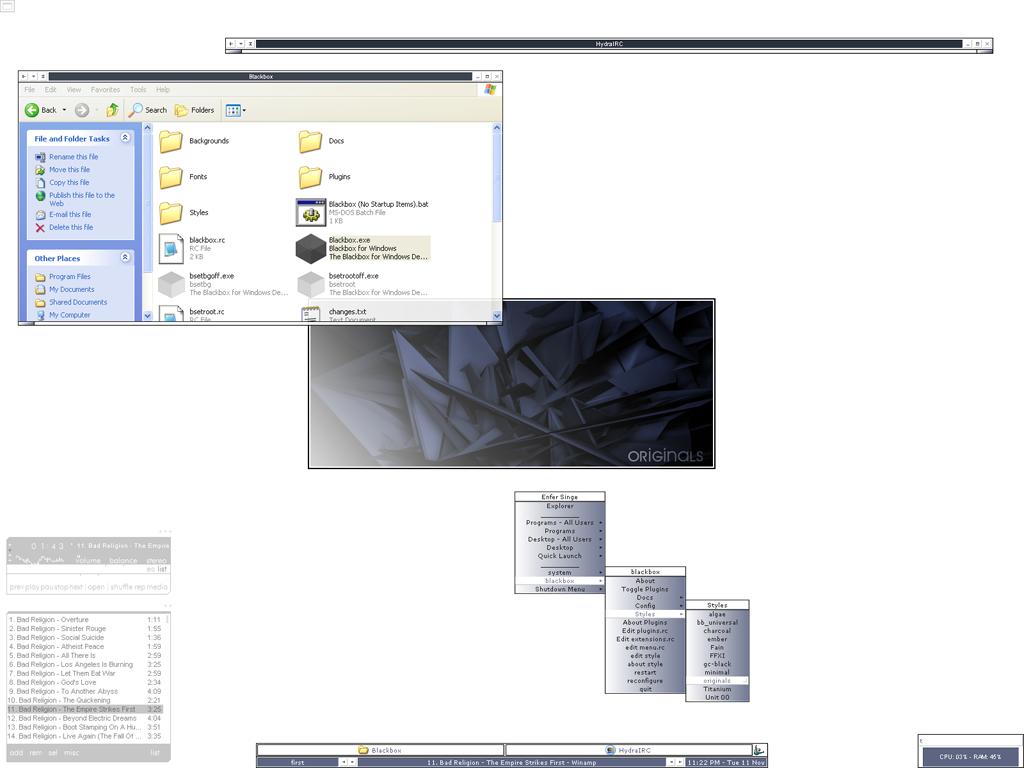Viewport: 1024px width, 768px height.
Task: Open the Back button history dropdown arrow
Action: pyautogui.click(x=64, y=110)
